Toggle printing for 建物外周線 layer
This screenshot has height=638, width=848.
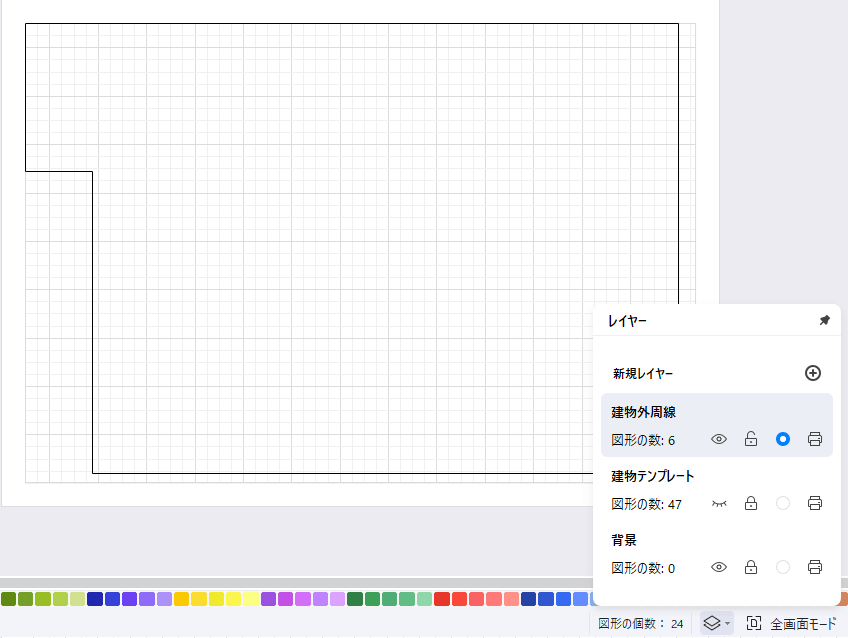(x=814, y=439)
